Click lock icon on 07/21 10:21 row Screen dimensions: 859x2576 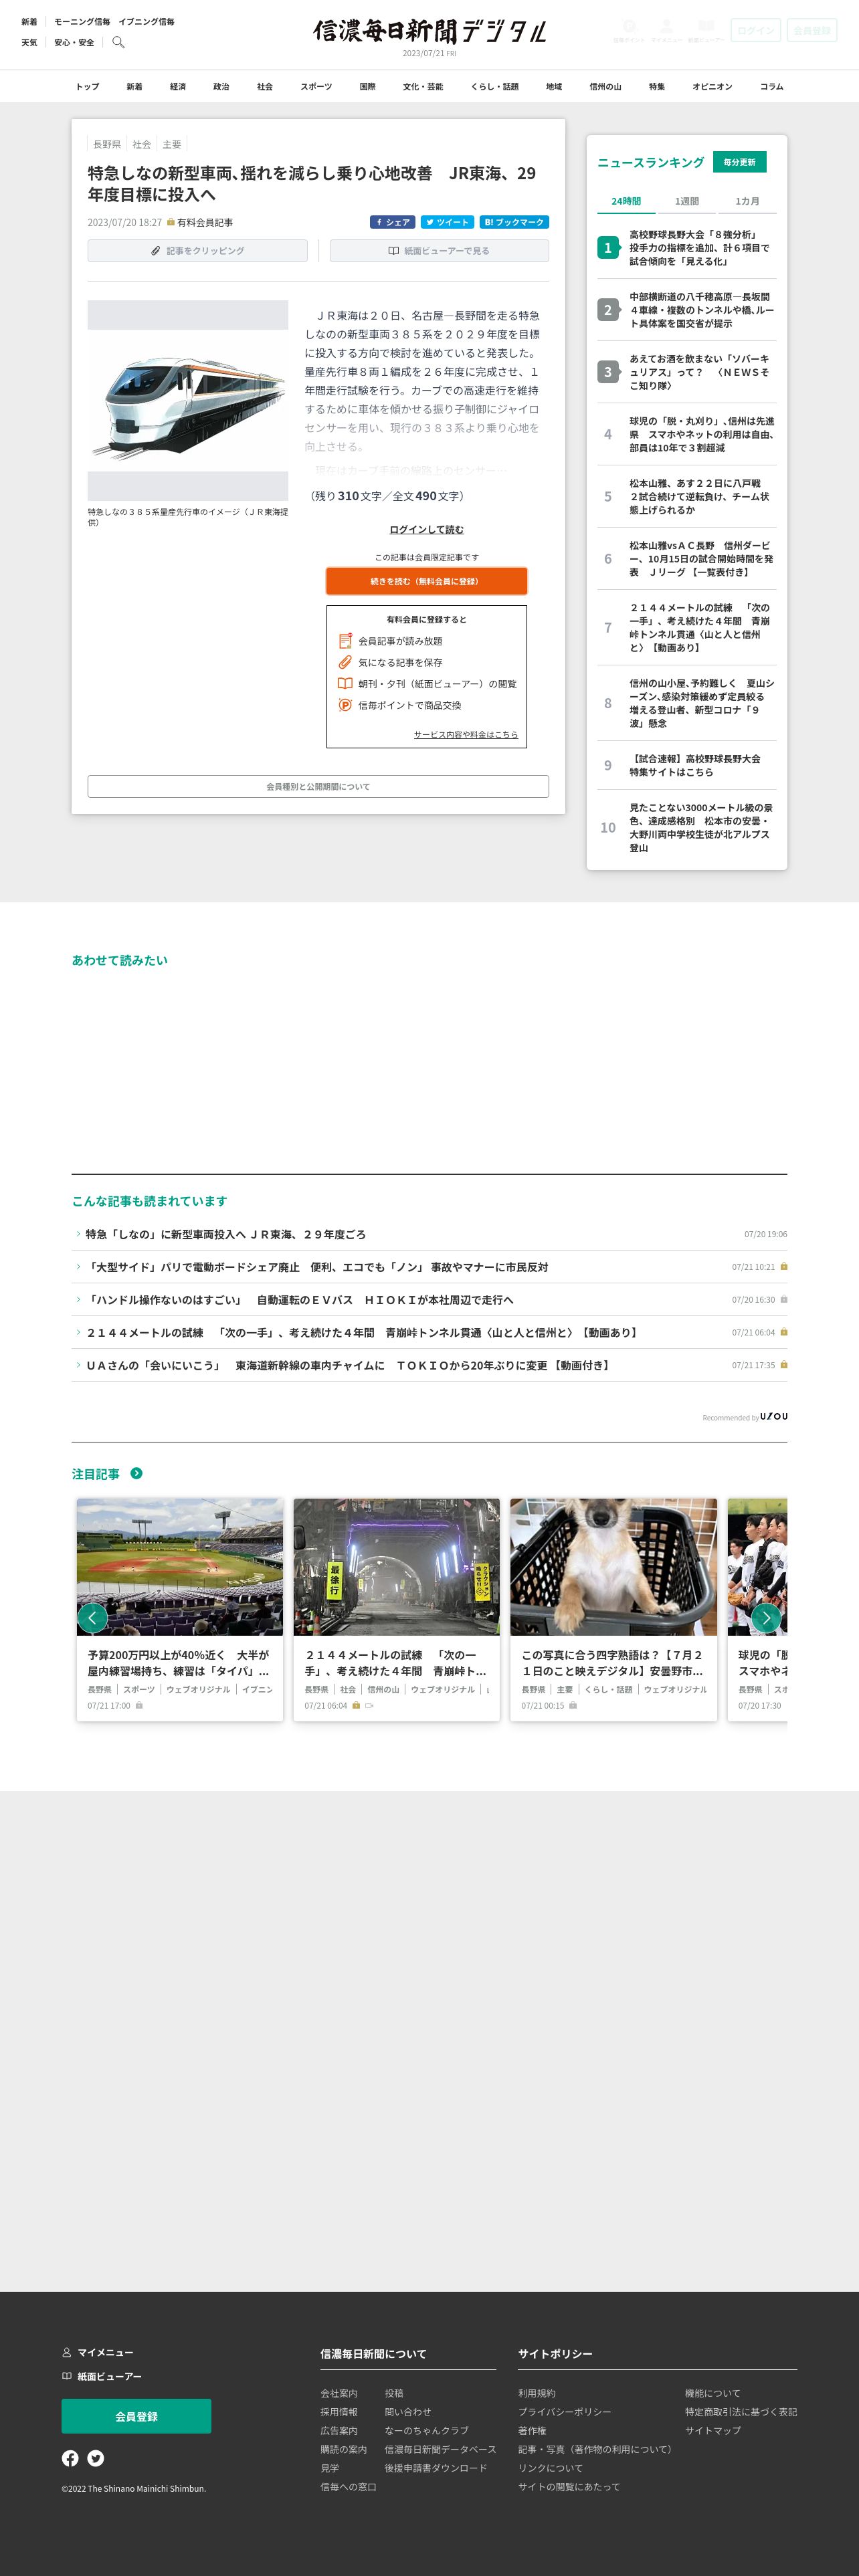(784, 1266)
